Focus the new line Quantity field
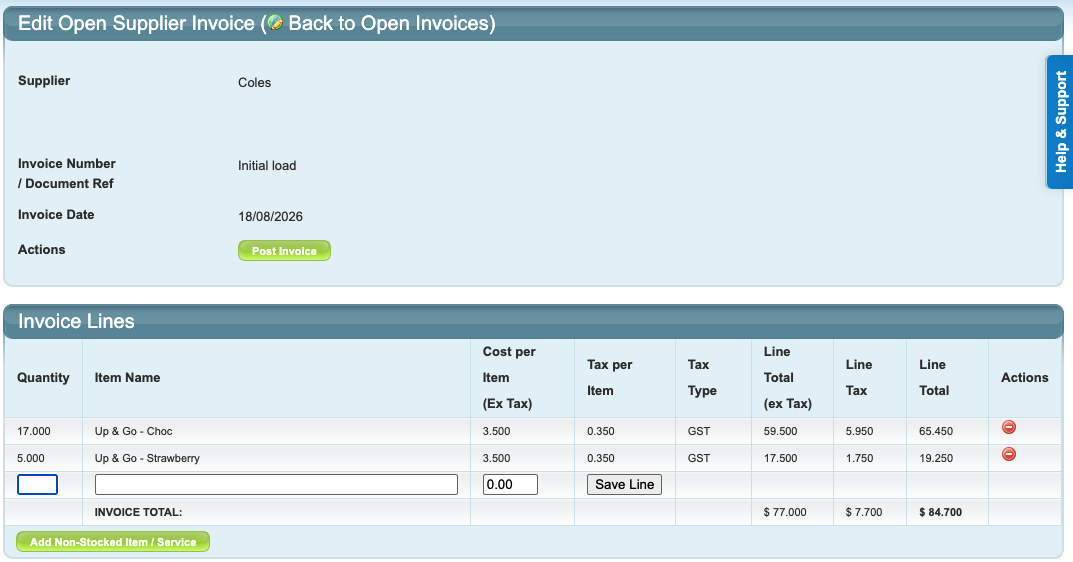The width and height of the screenshot is (1073, 562). [37, 485]
